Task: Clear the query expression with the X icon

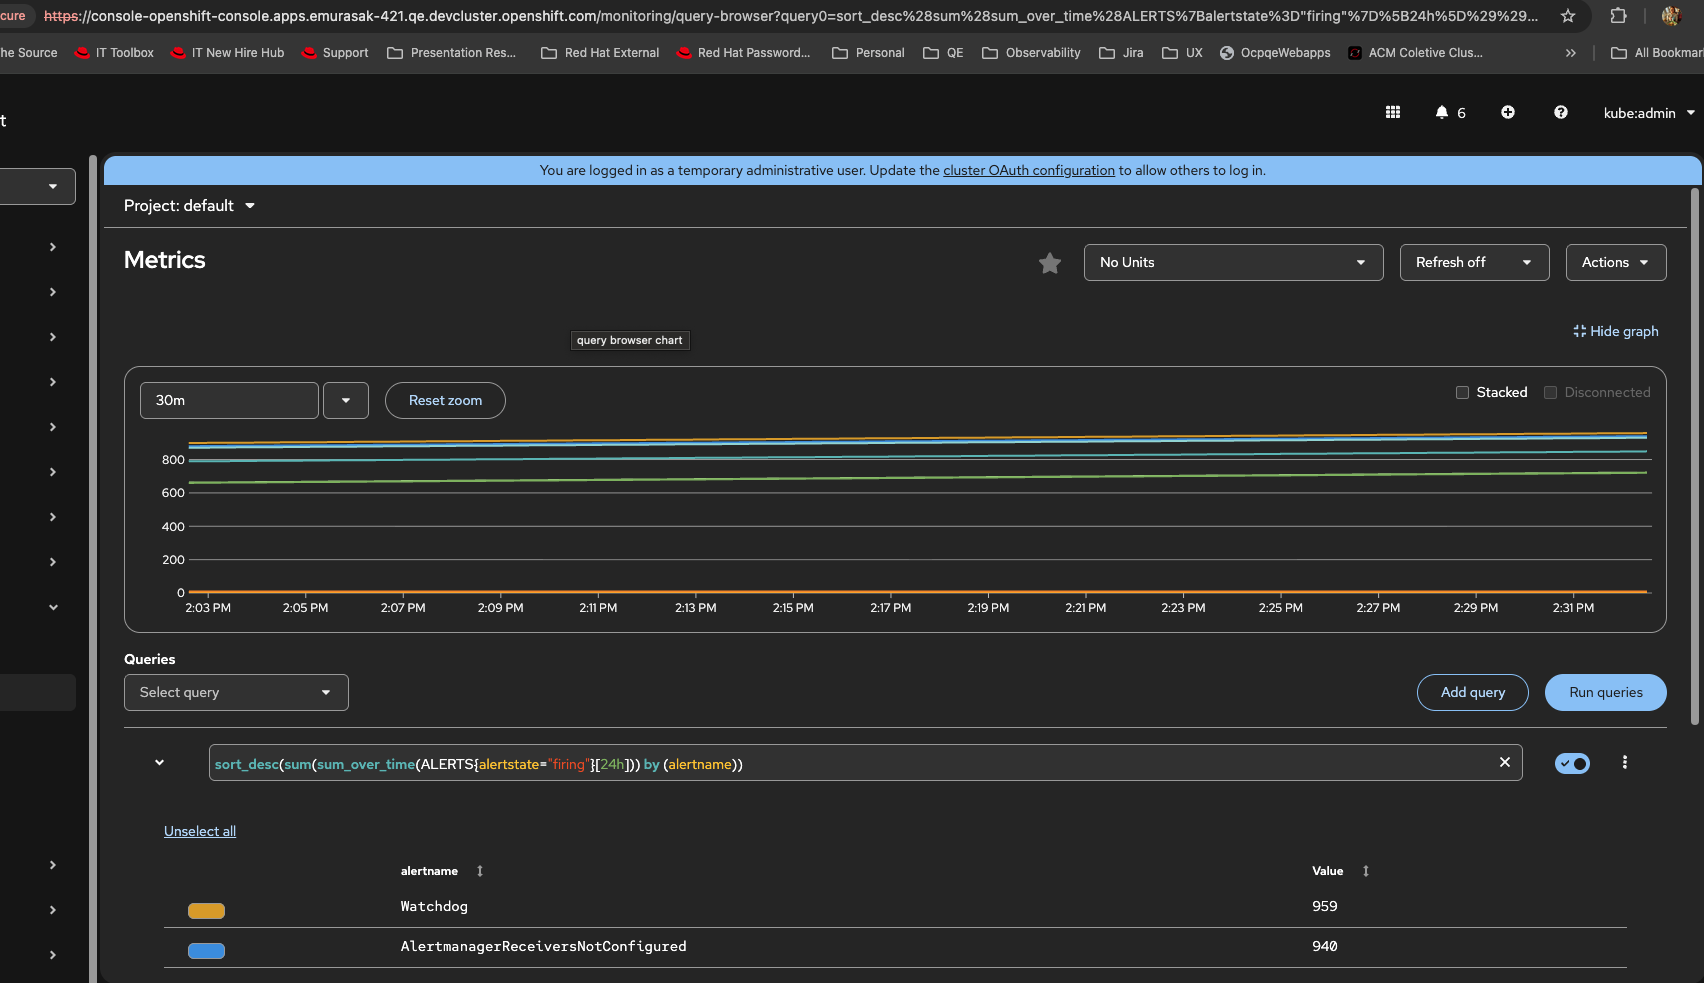Action: tap(1504, 762)
